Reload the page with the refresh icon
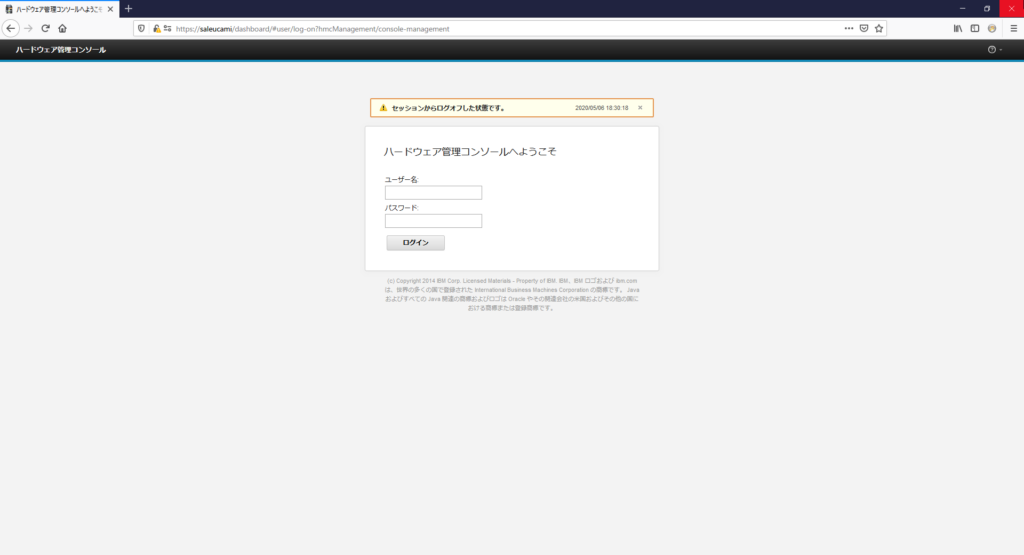Viewport: 1024px width, 555px height. coord(45,29)
